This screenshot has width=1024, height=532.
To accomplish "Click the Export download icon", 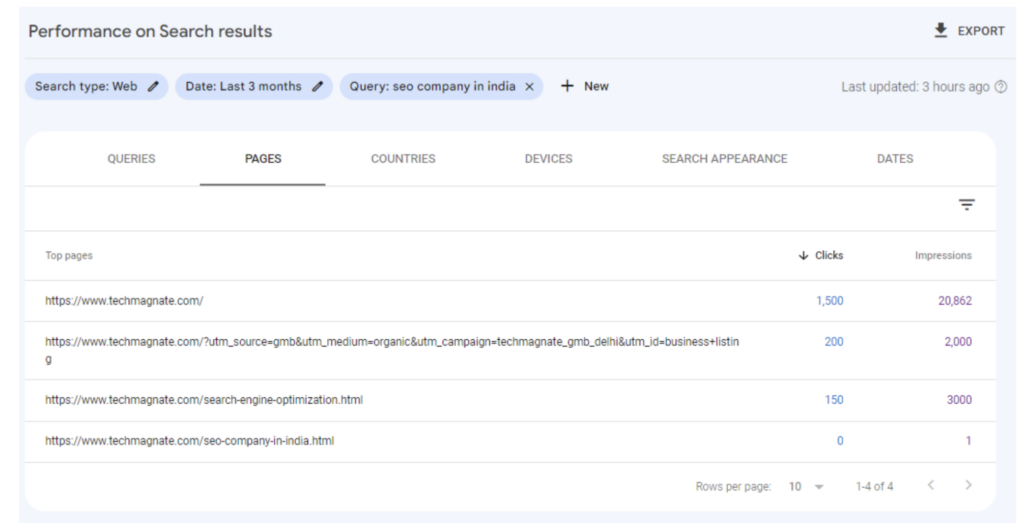I will pyautogui.click(x=940, y=31).
